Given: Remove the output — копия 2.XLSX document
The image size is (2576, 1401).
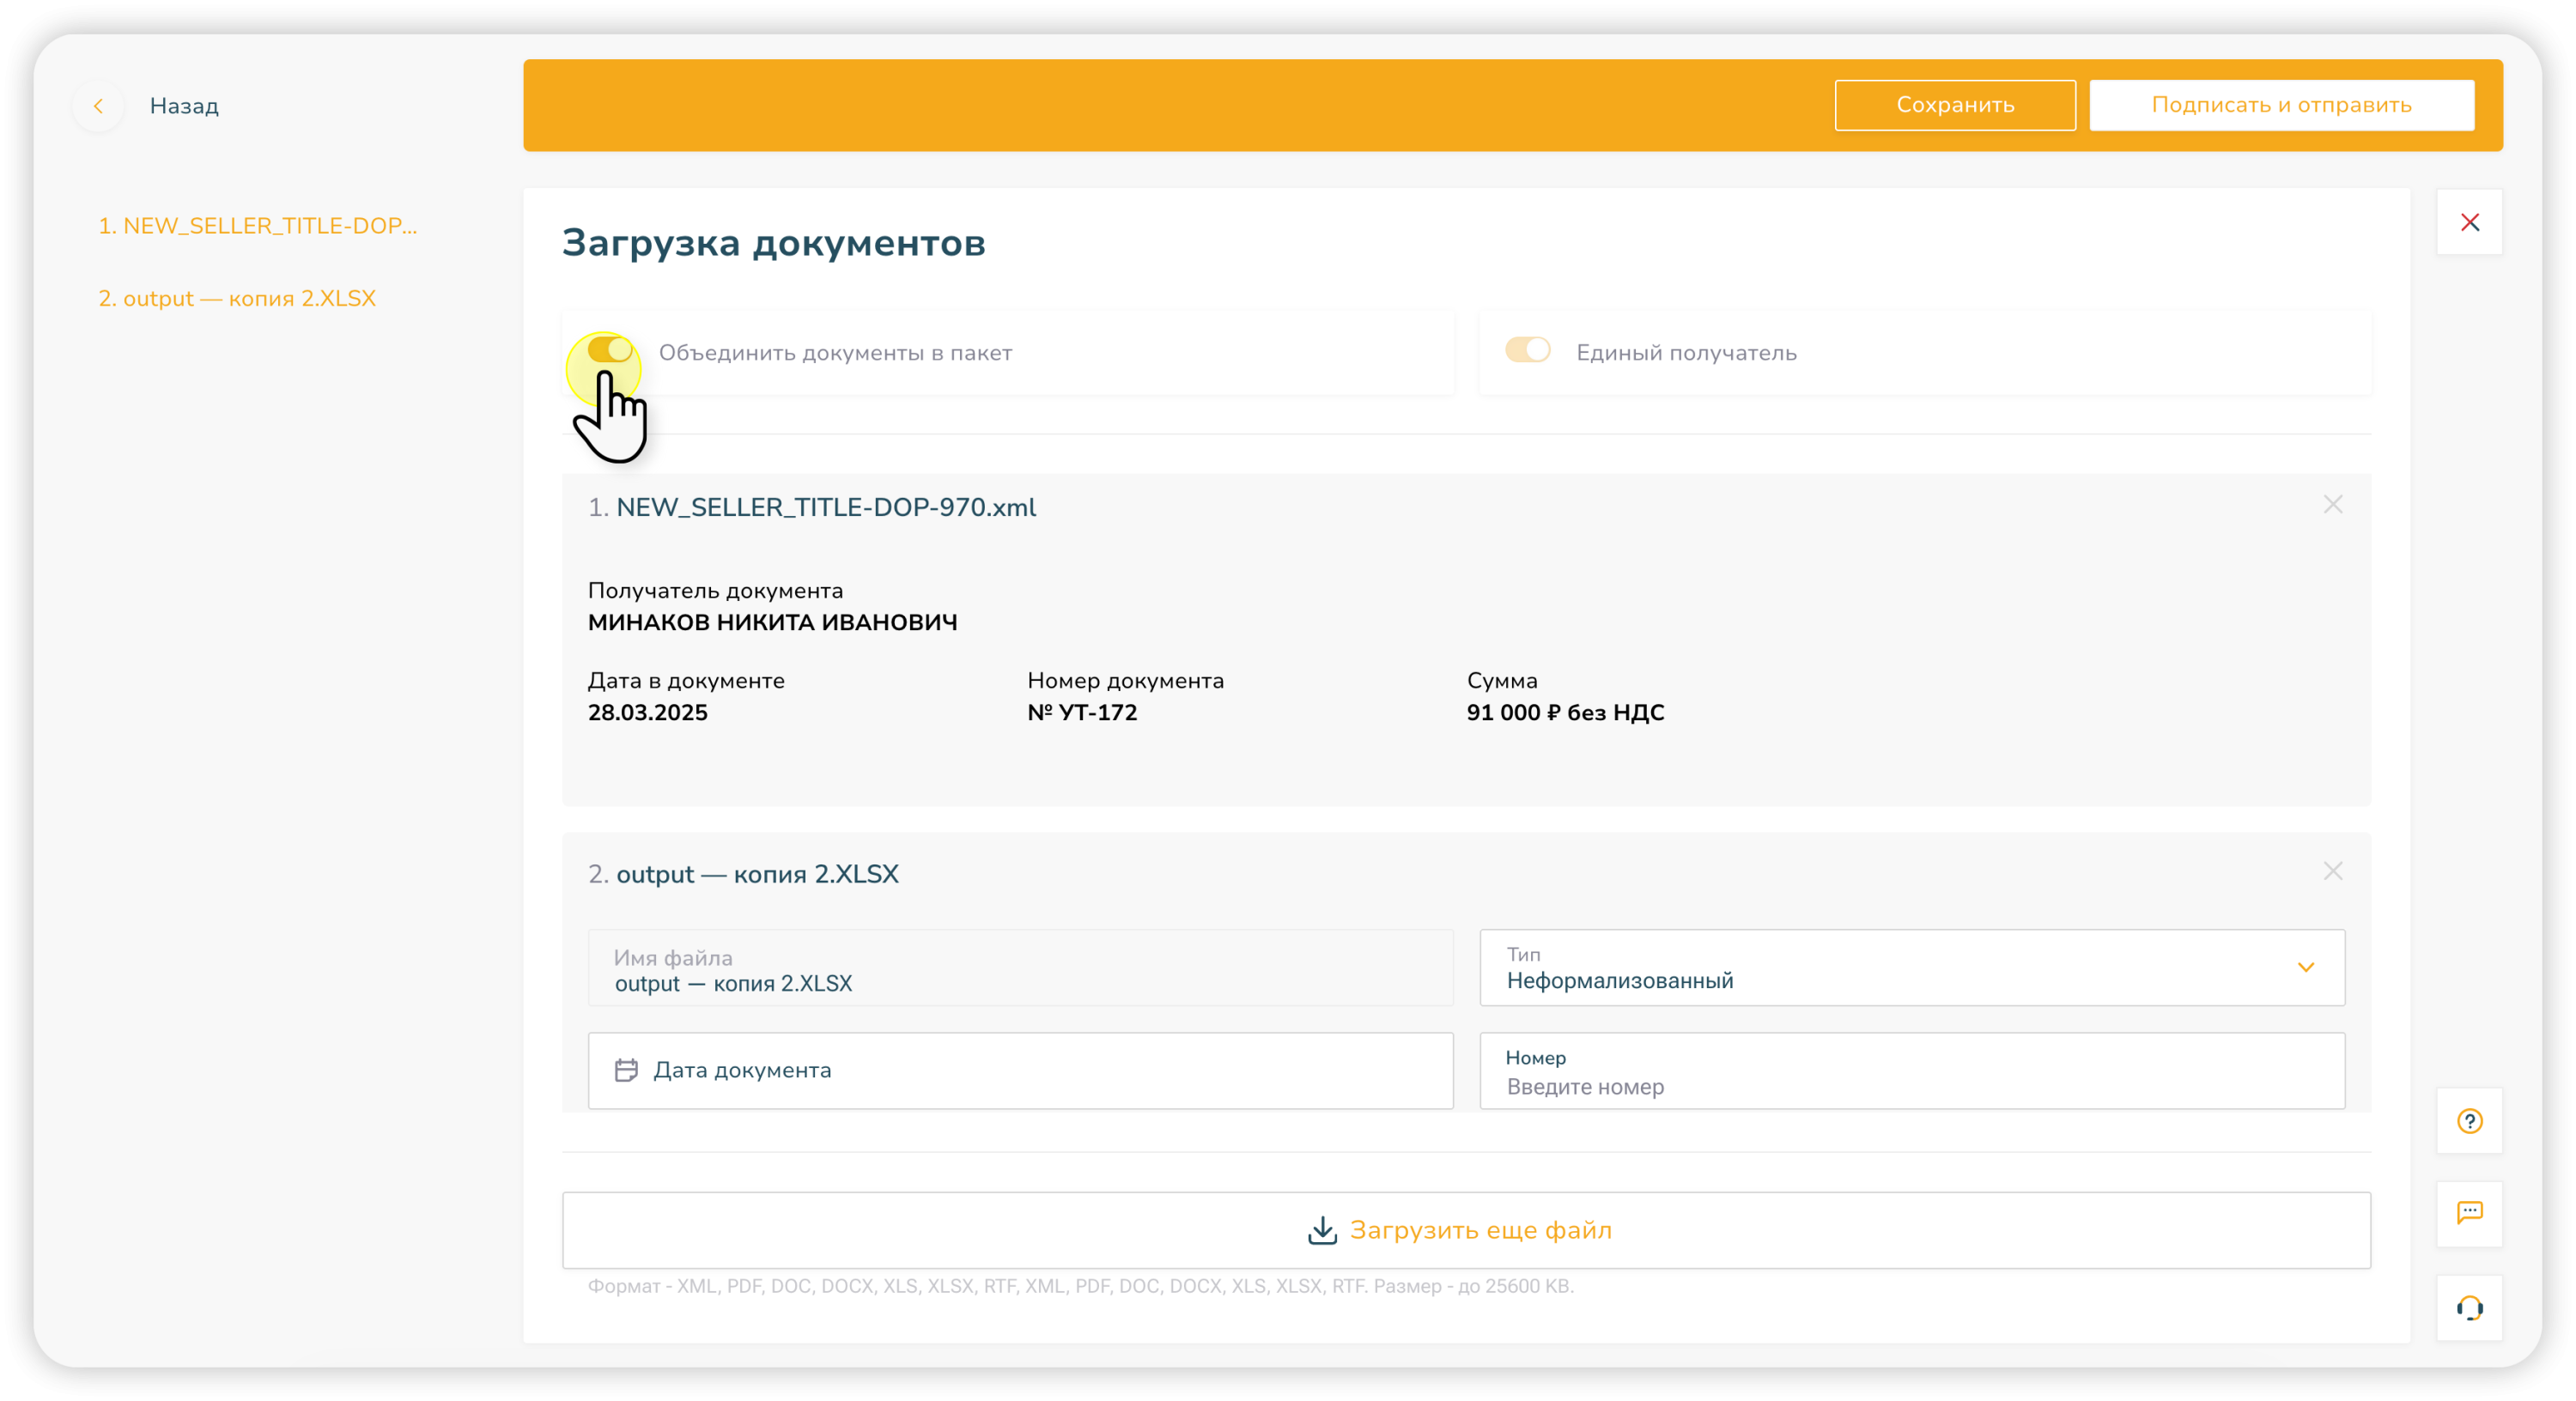Looking at the screenshot, I should (2332, 871).
